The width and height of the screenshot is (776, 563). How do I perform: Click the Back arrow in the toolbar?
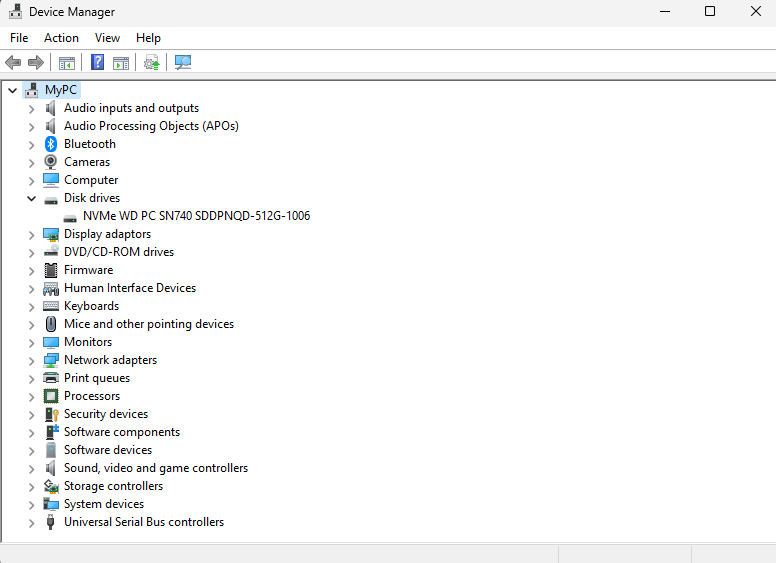click(13, 62)
